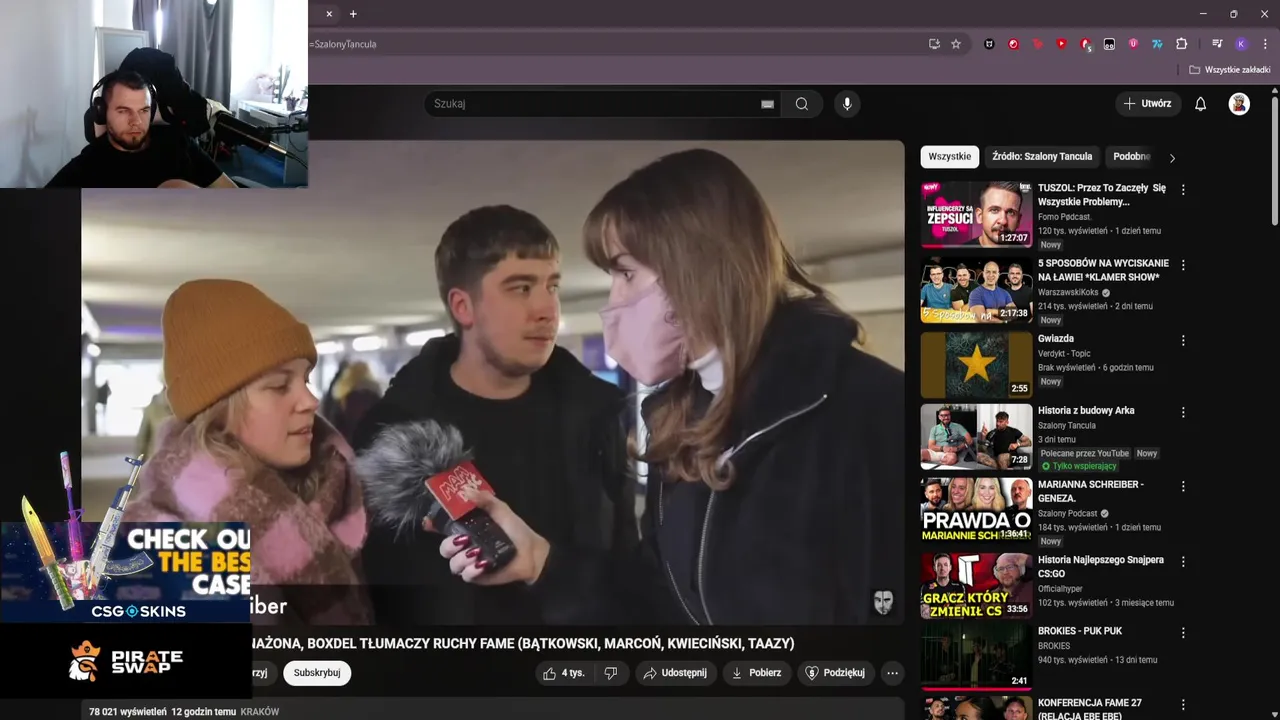
Task: Click the YouTube search magnifier button
Action: [x=802, y=104]
